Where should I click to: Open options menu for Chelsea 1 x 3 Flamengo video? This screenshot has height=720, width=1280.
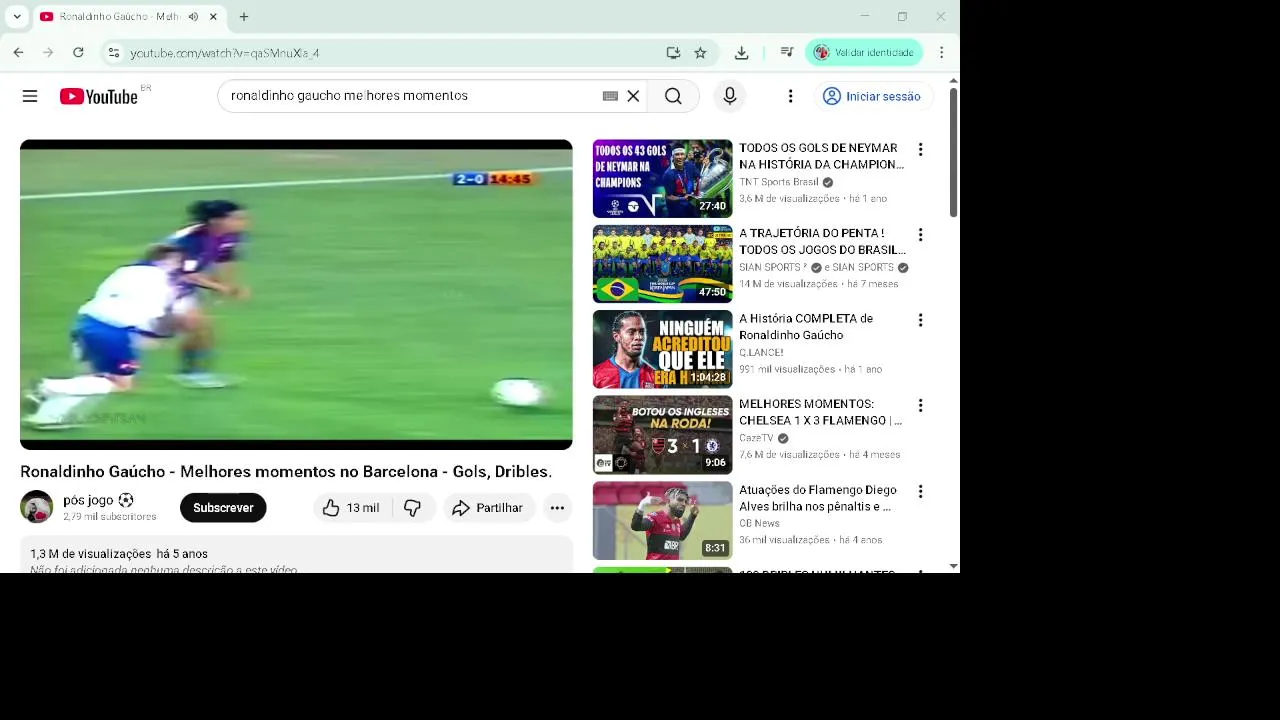click(x=920, y=406)
